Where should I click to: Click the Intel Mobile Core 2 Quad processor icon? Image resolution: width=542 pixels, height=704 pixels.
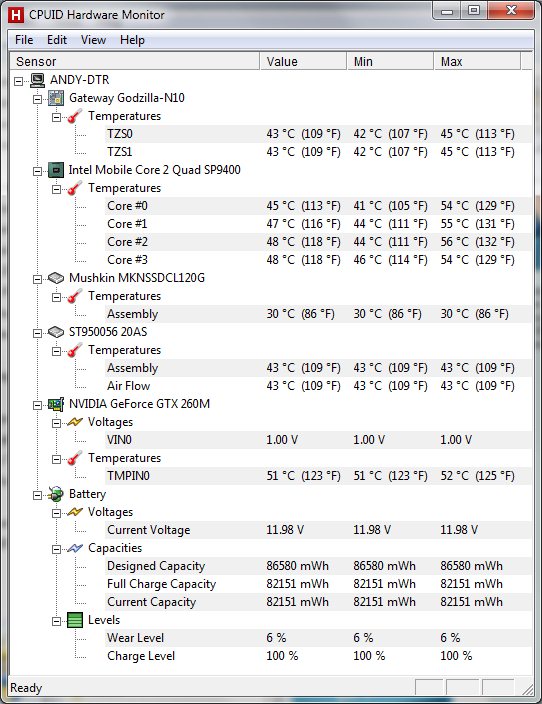(x=56, y=170)
